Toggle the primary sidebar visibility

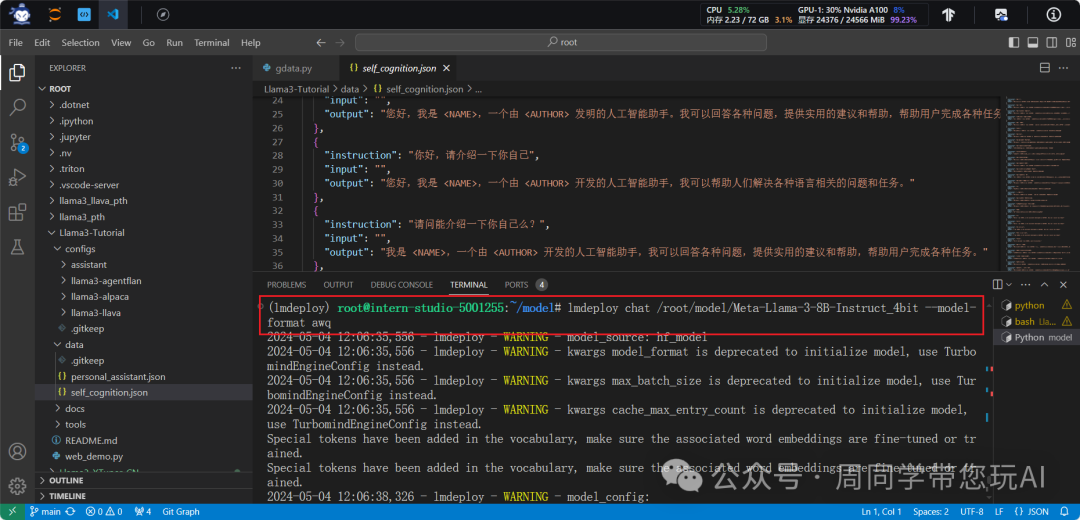(x=1014, y=43)
